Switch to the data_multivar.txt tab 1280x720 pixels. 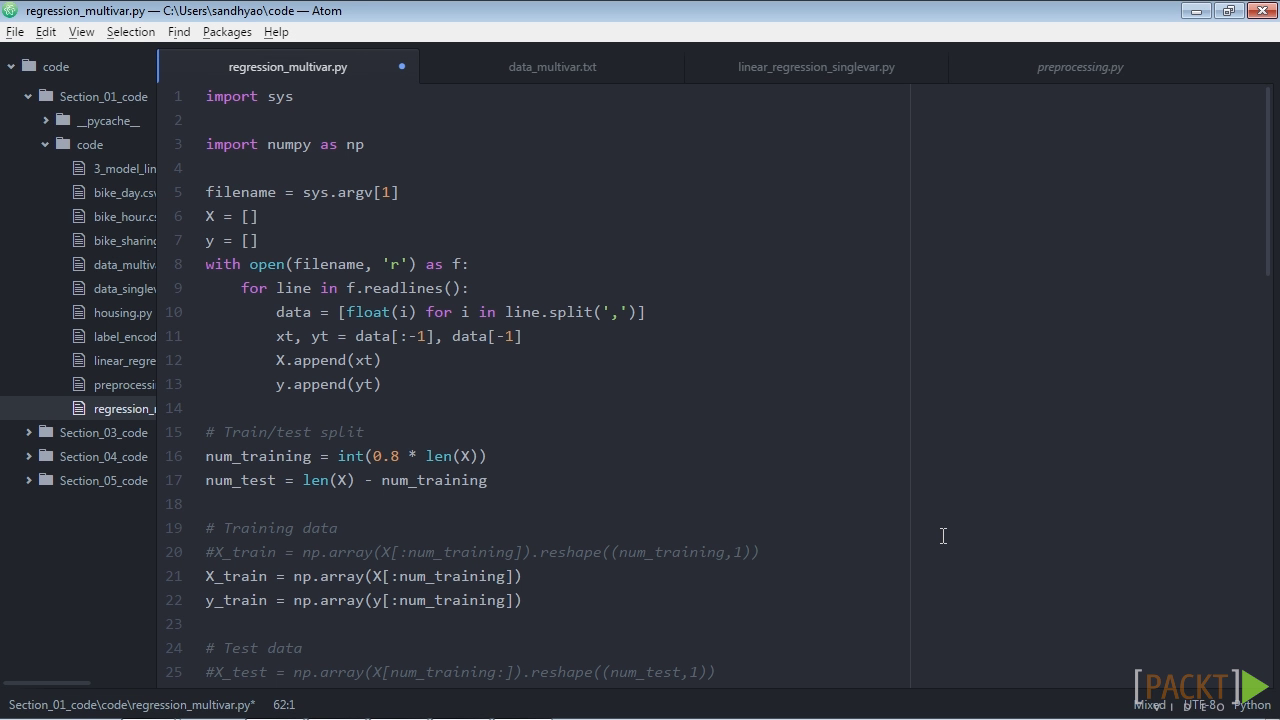[552, 67]
